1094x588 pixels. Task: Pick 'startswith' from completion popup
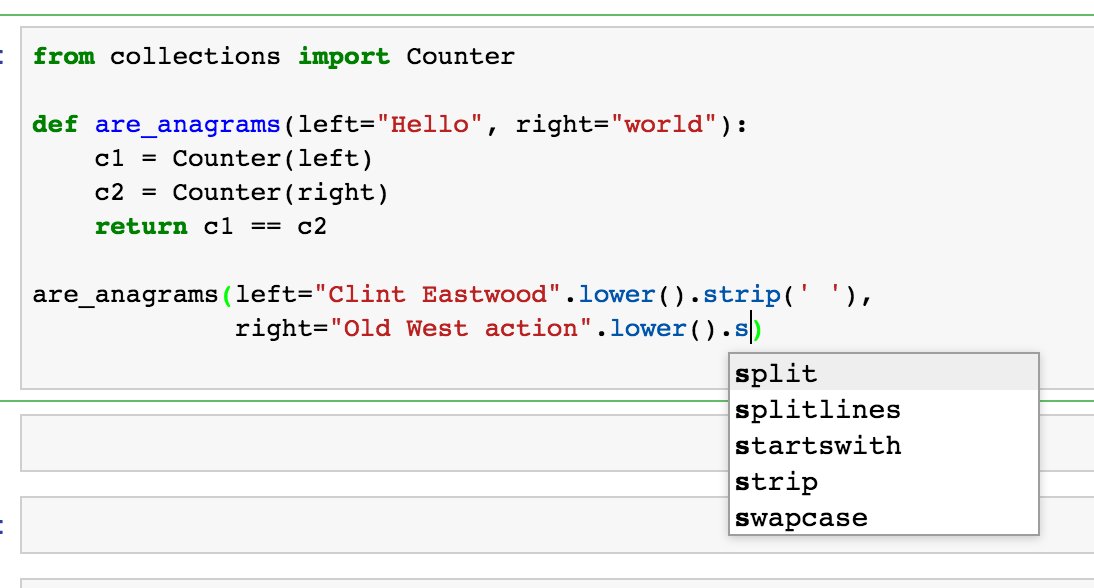(x=883, y=445)
